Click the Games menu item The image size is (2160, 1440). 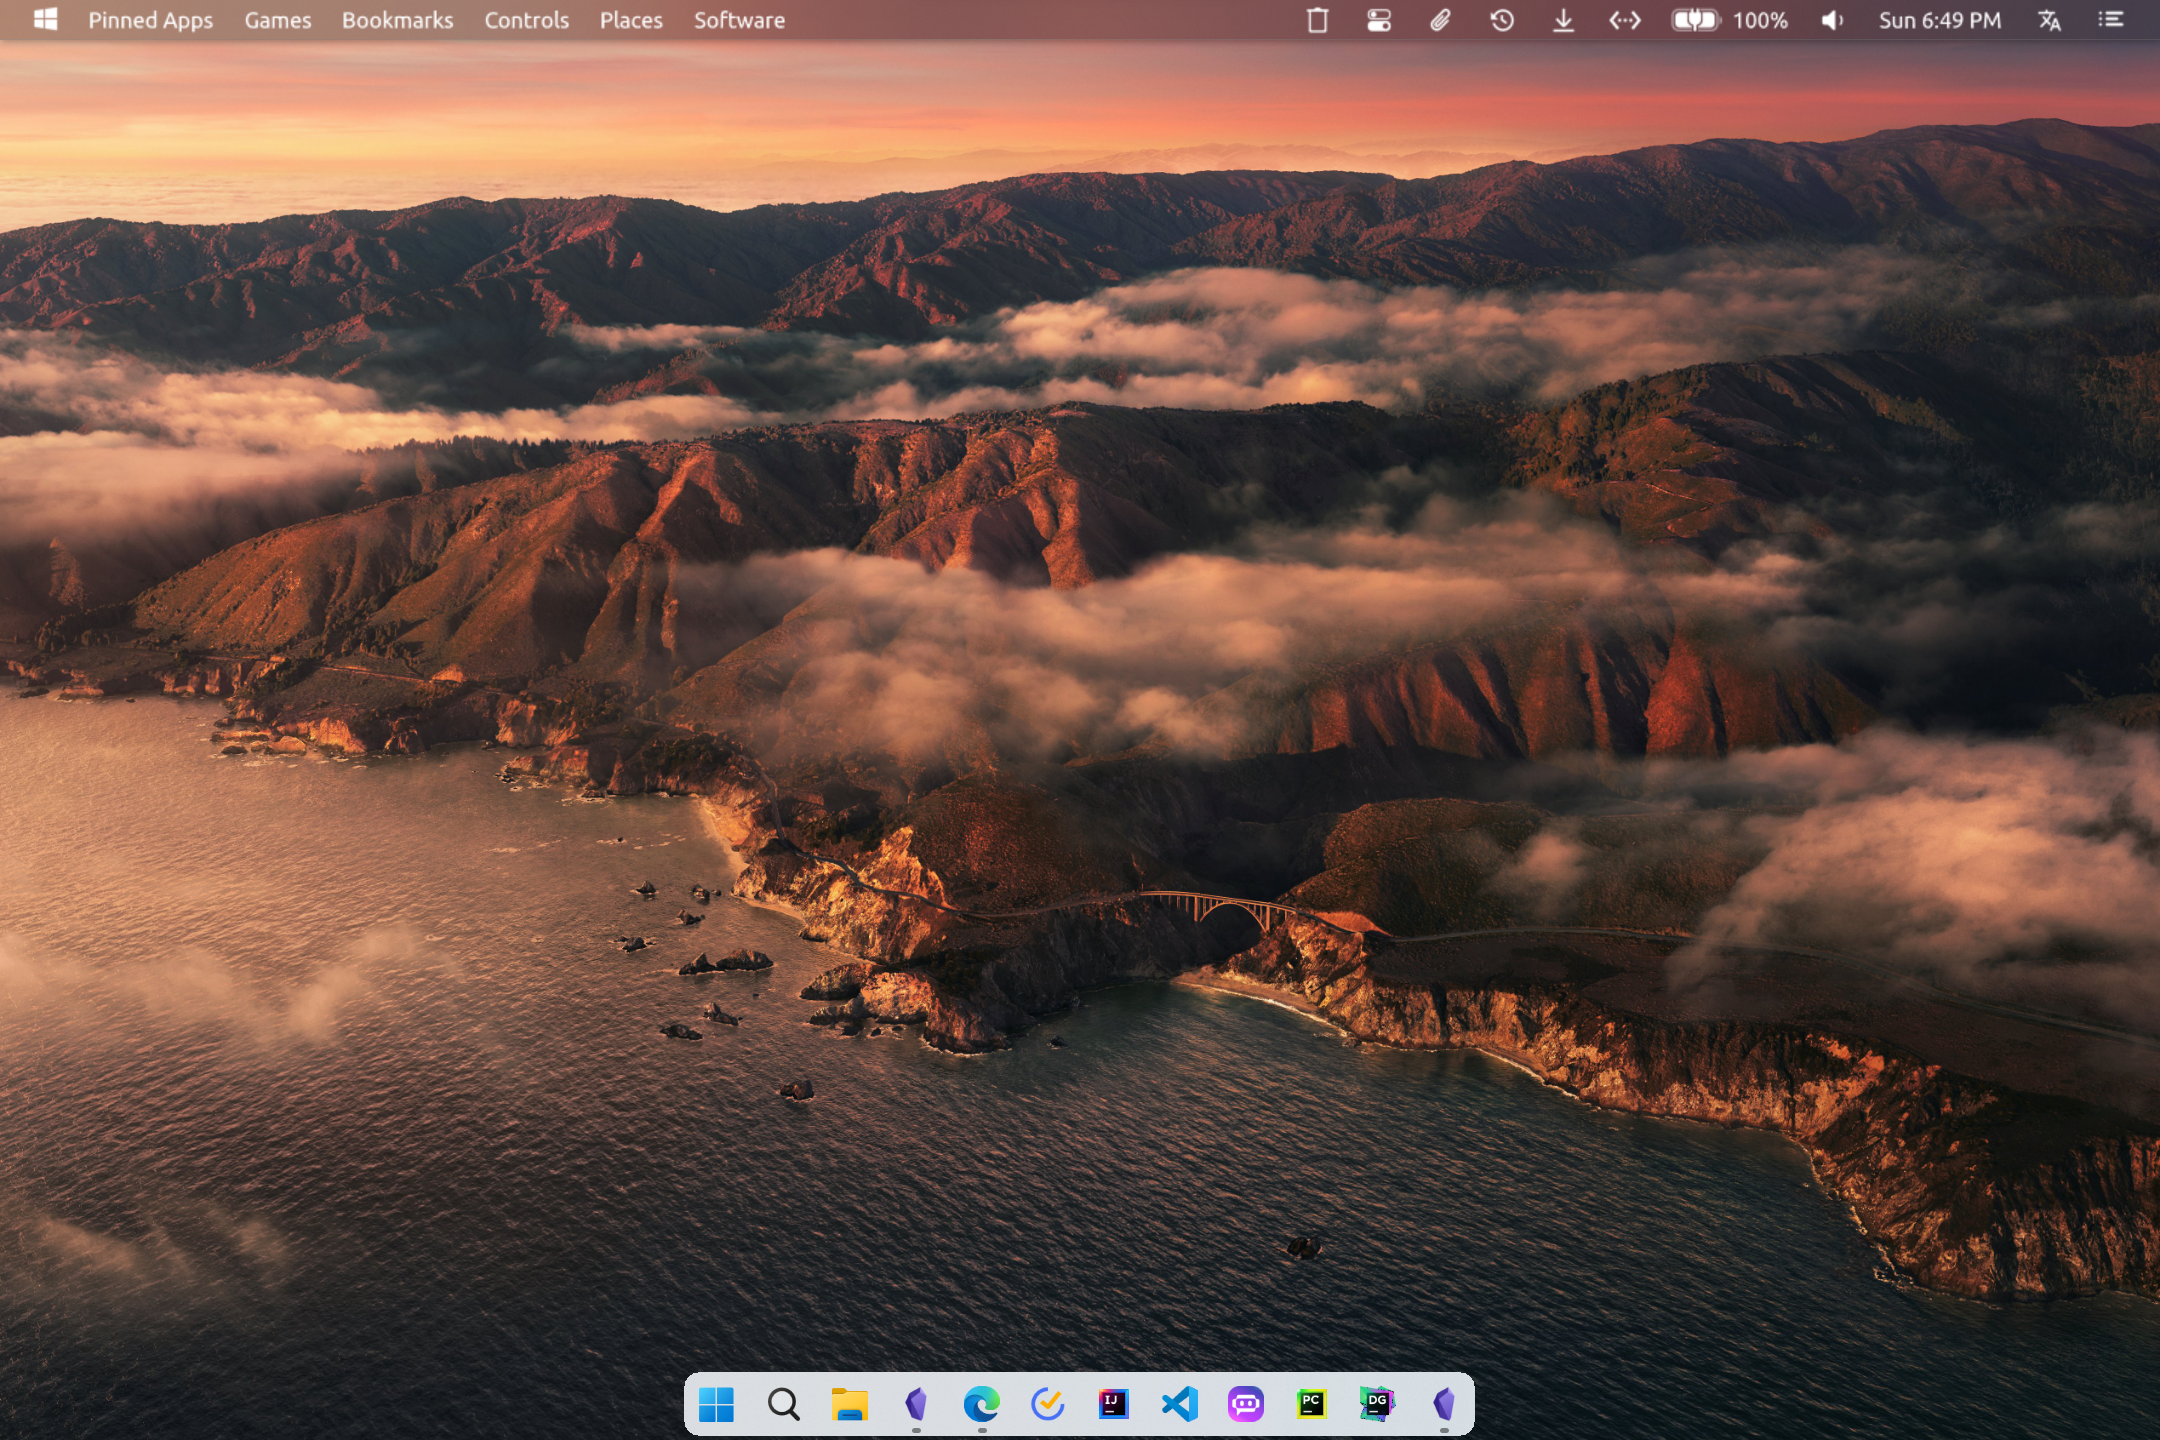pos(276,19)
